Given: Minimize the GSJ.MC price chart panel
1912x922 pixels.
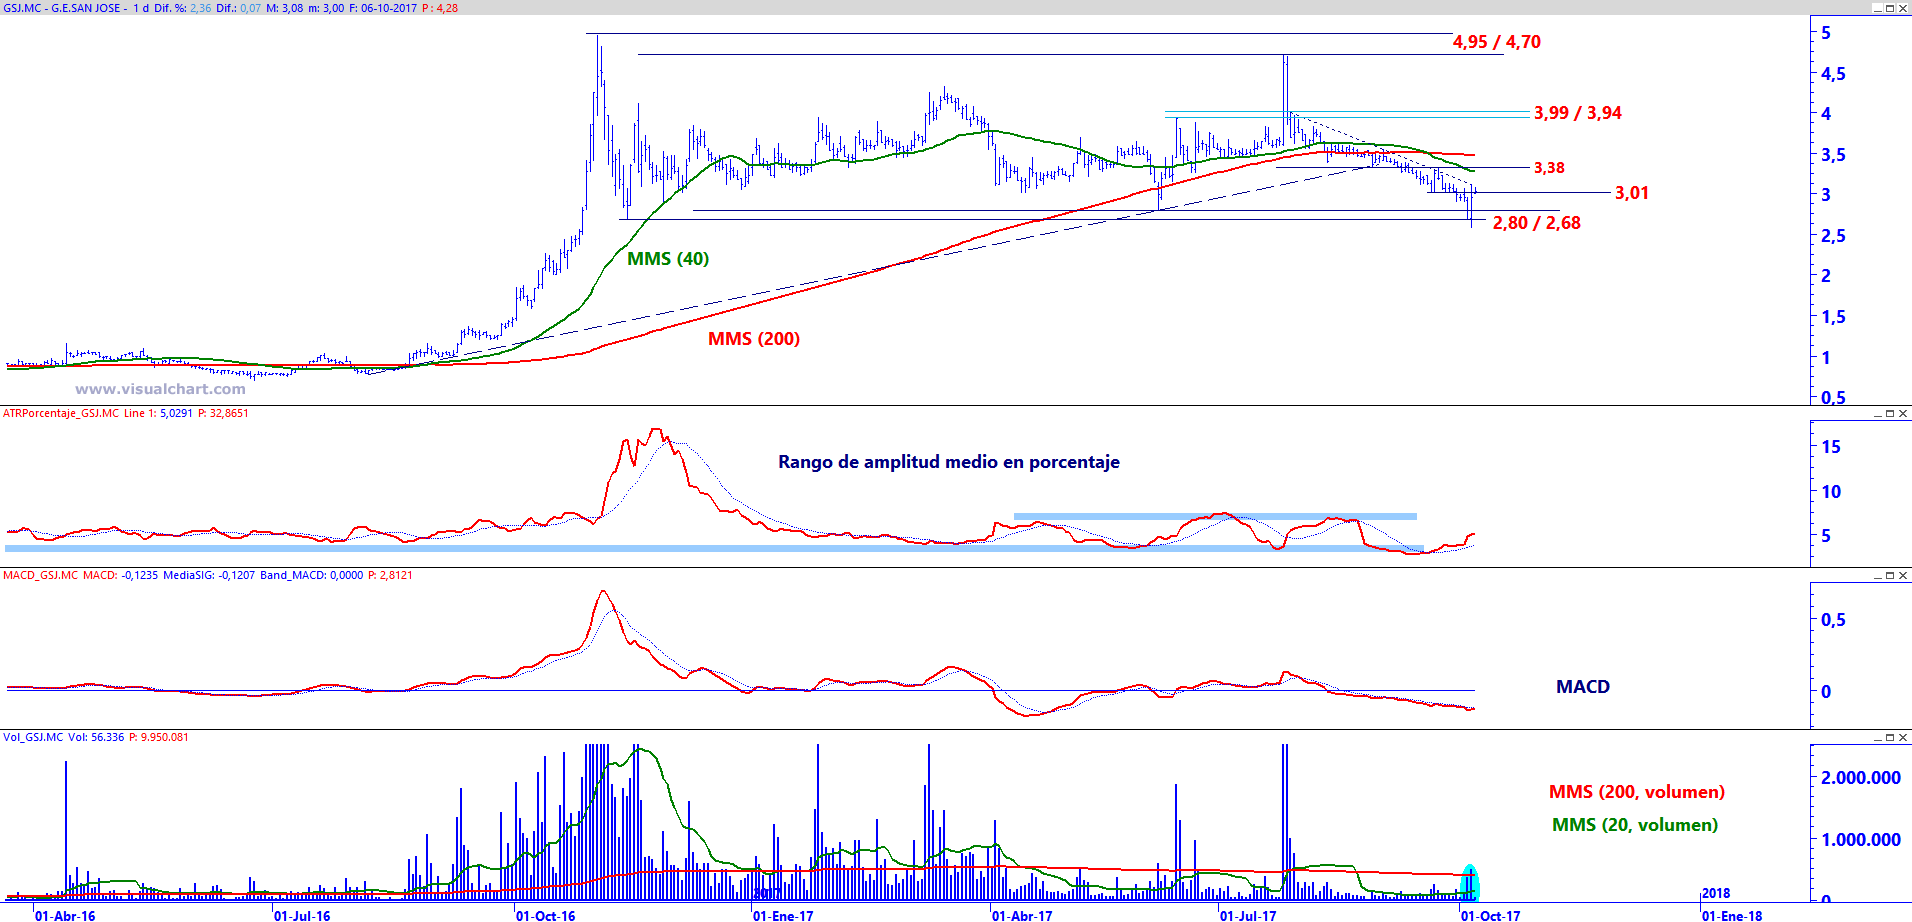Looking at the screenshot, I should pos(1877,8).
